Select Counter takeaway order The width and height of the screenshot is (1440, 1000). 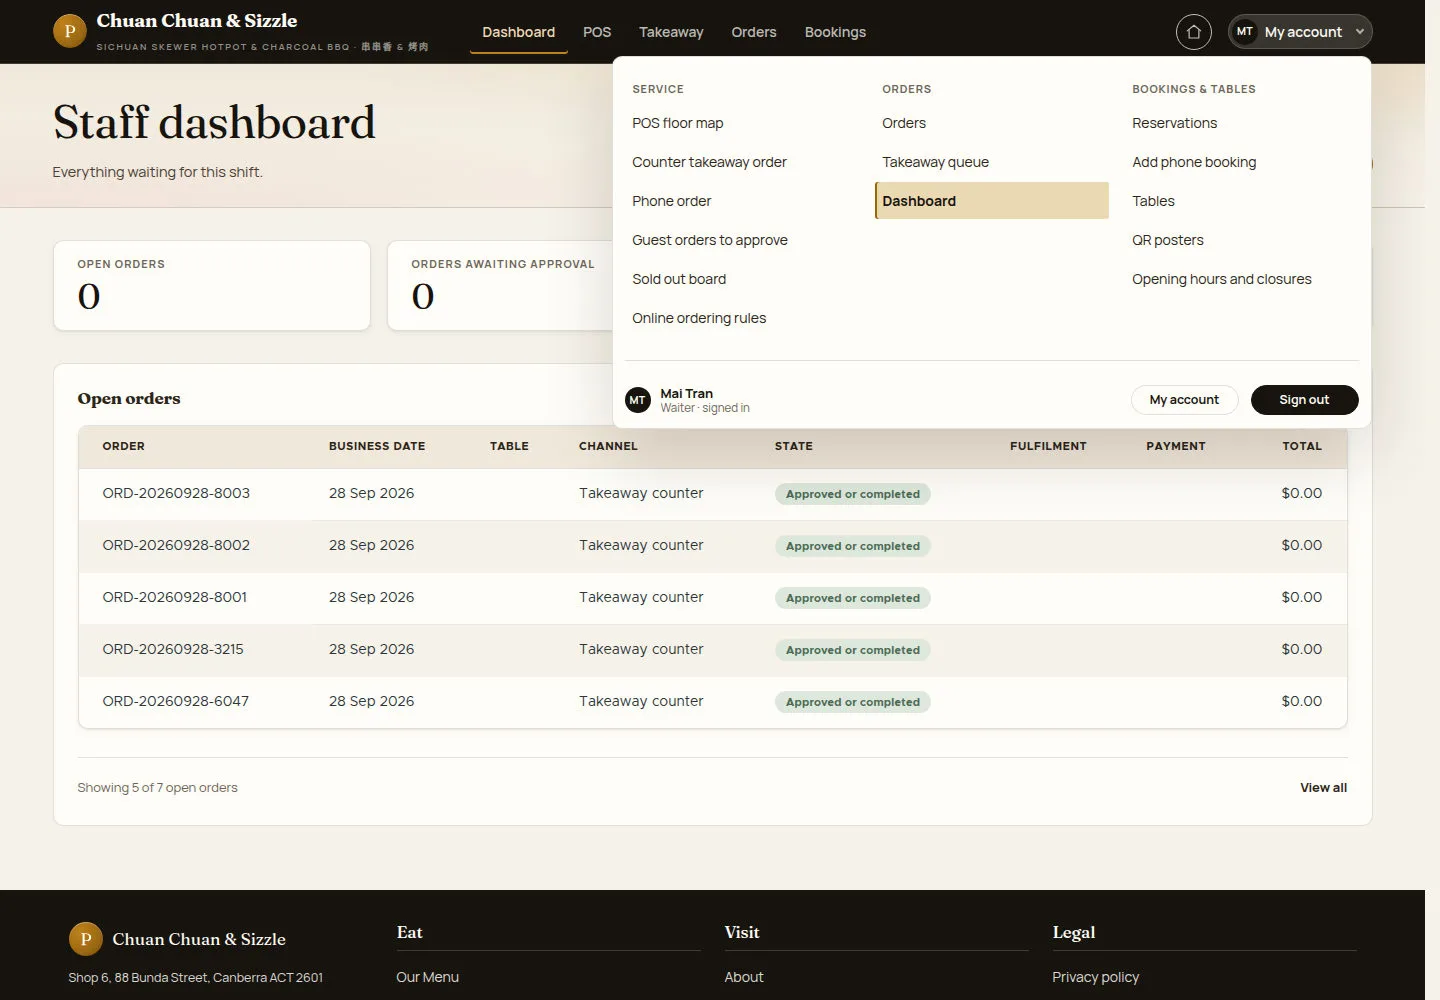point(709,162)
